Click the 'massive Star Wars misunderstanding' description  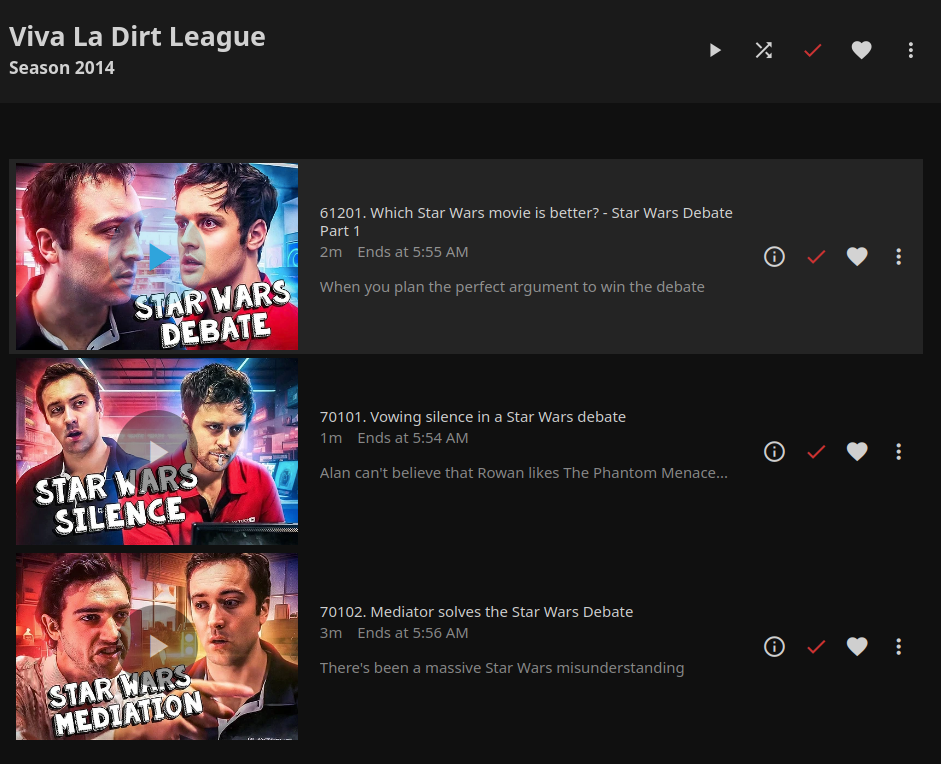tap(502, 668)
